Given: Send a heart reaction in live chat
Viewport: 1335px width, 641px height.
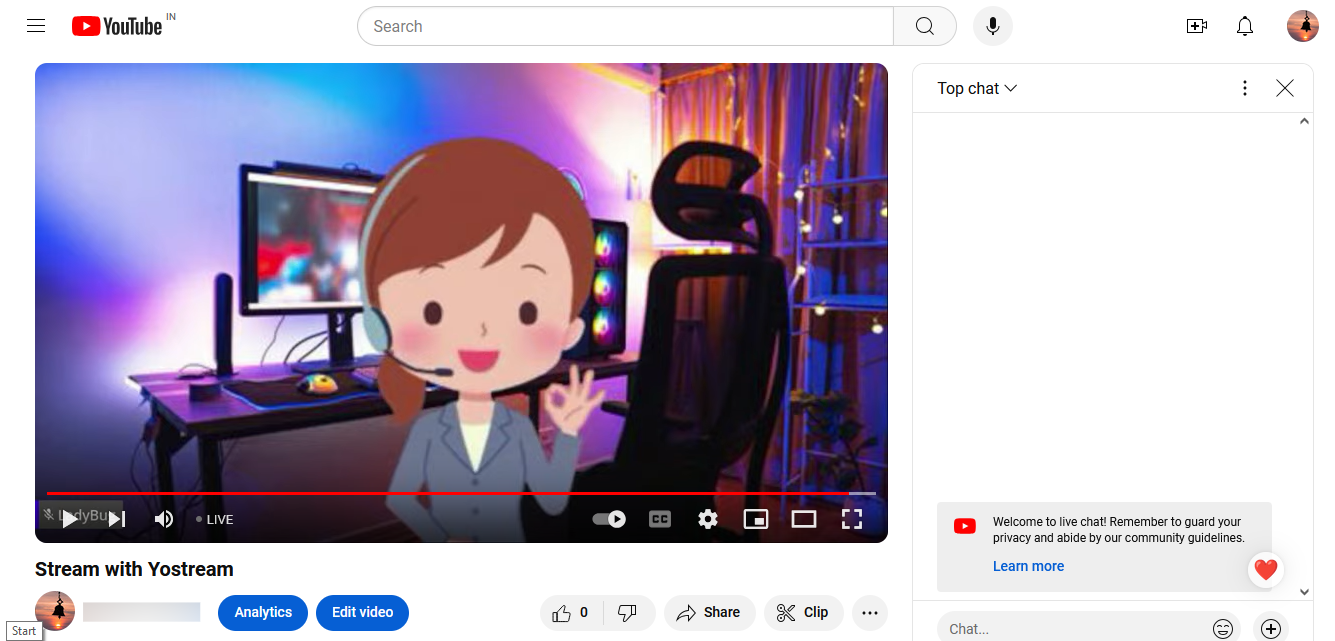Looking at the screenshot, I should click(1265, 569).
